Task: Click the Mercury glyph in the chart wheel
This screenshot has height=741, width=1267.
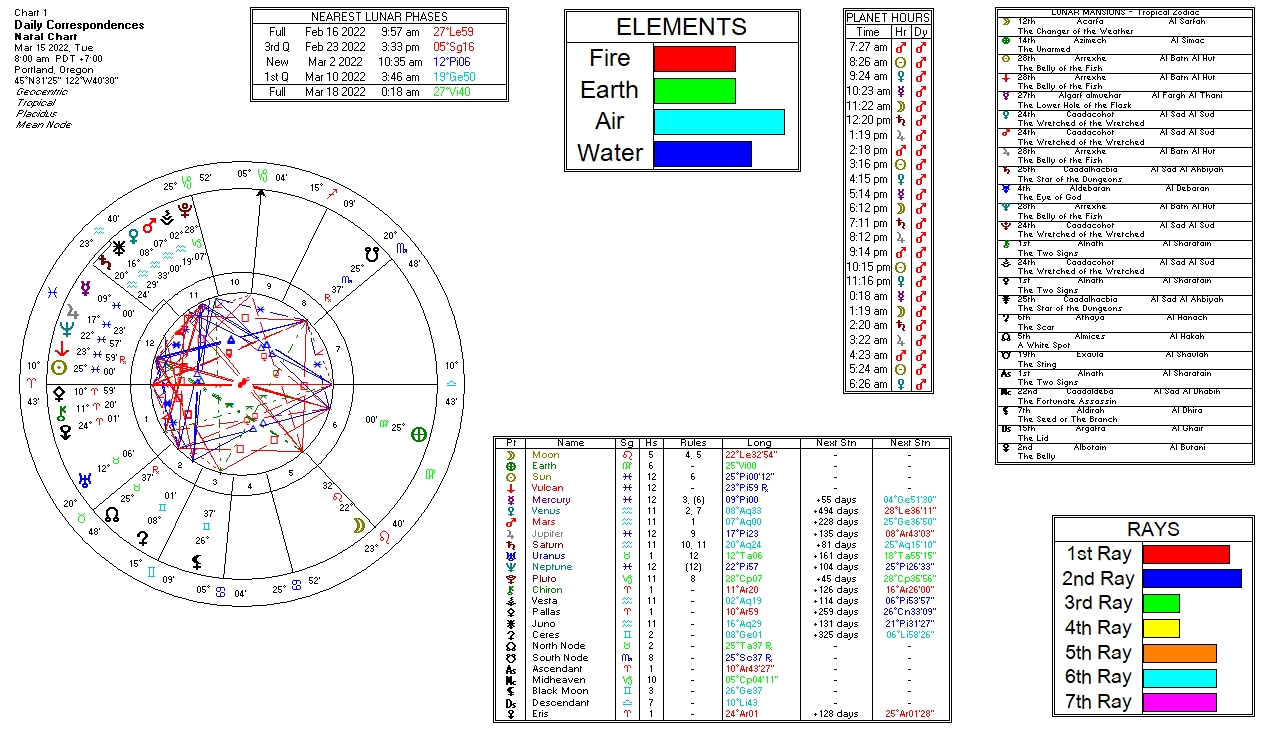Action: 86,288
